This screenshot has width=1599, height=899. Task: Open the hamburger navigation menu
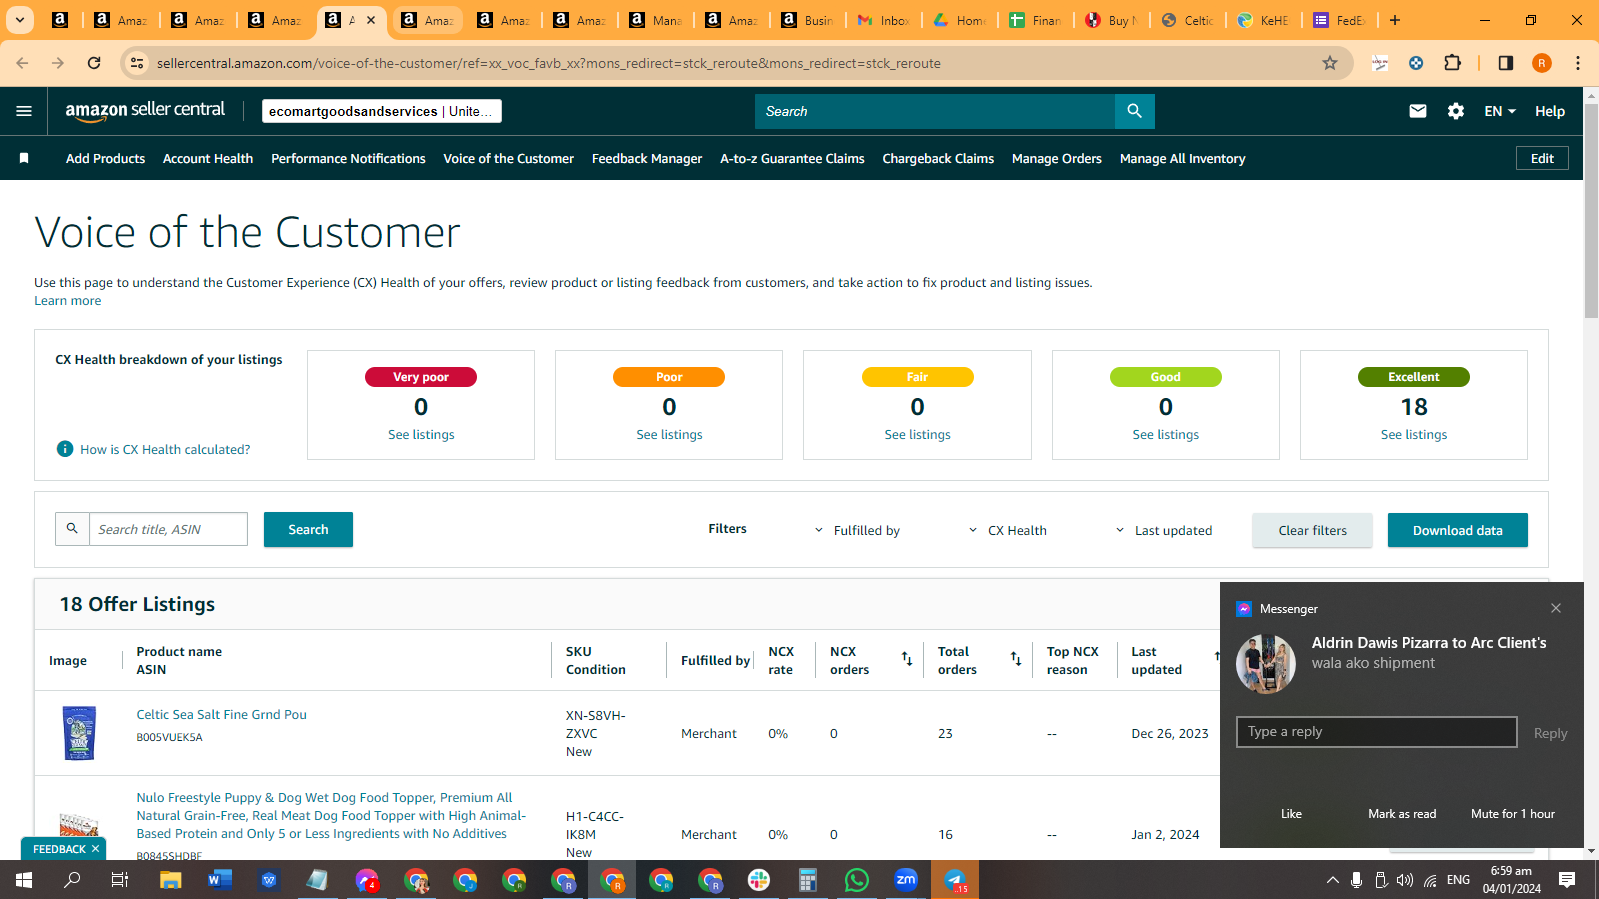pos(24,111)
